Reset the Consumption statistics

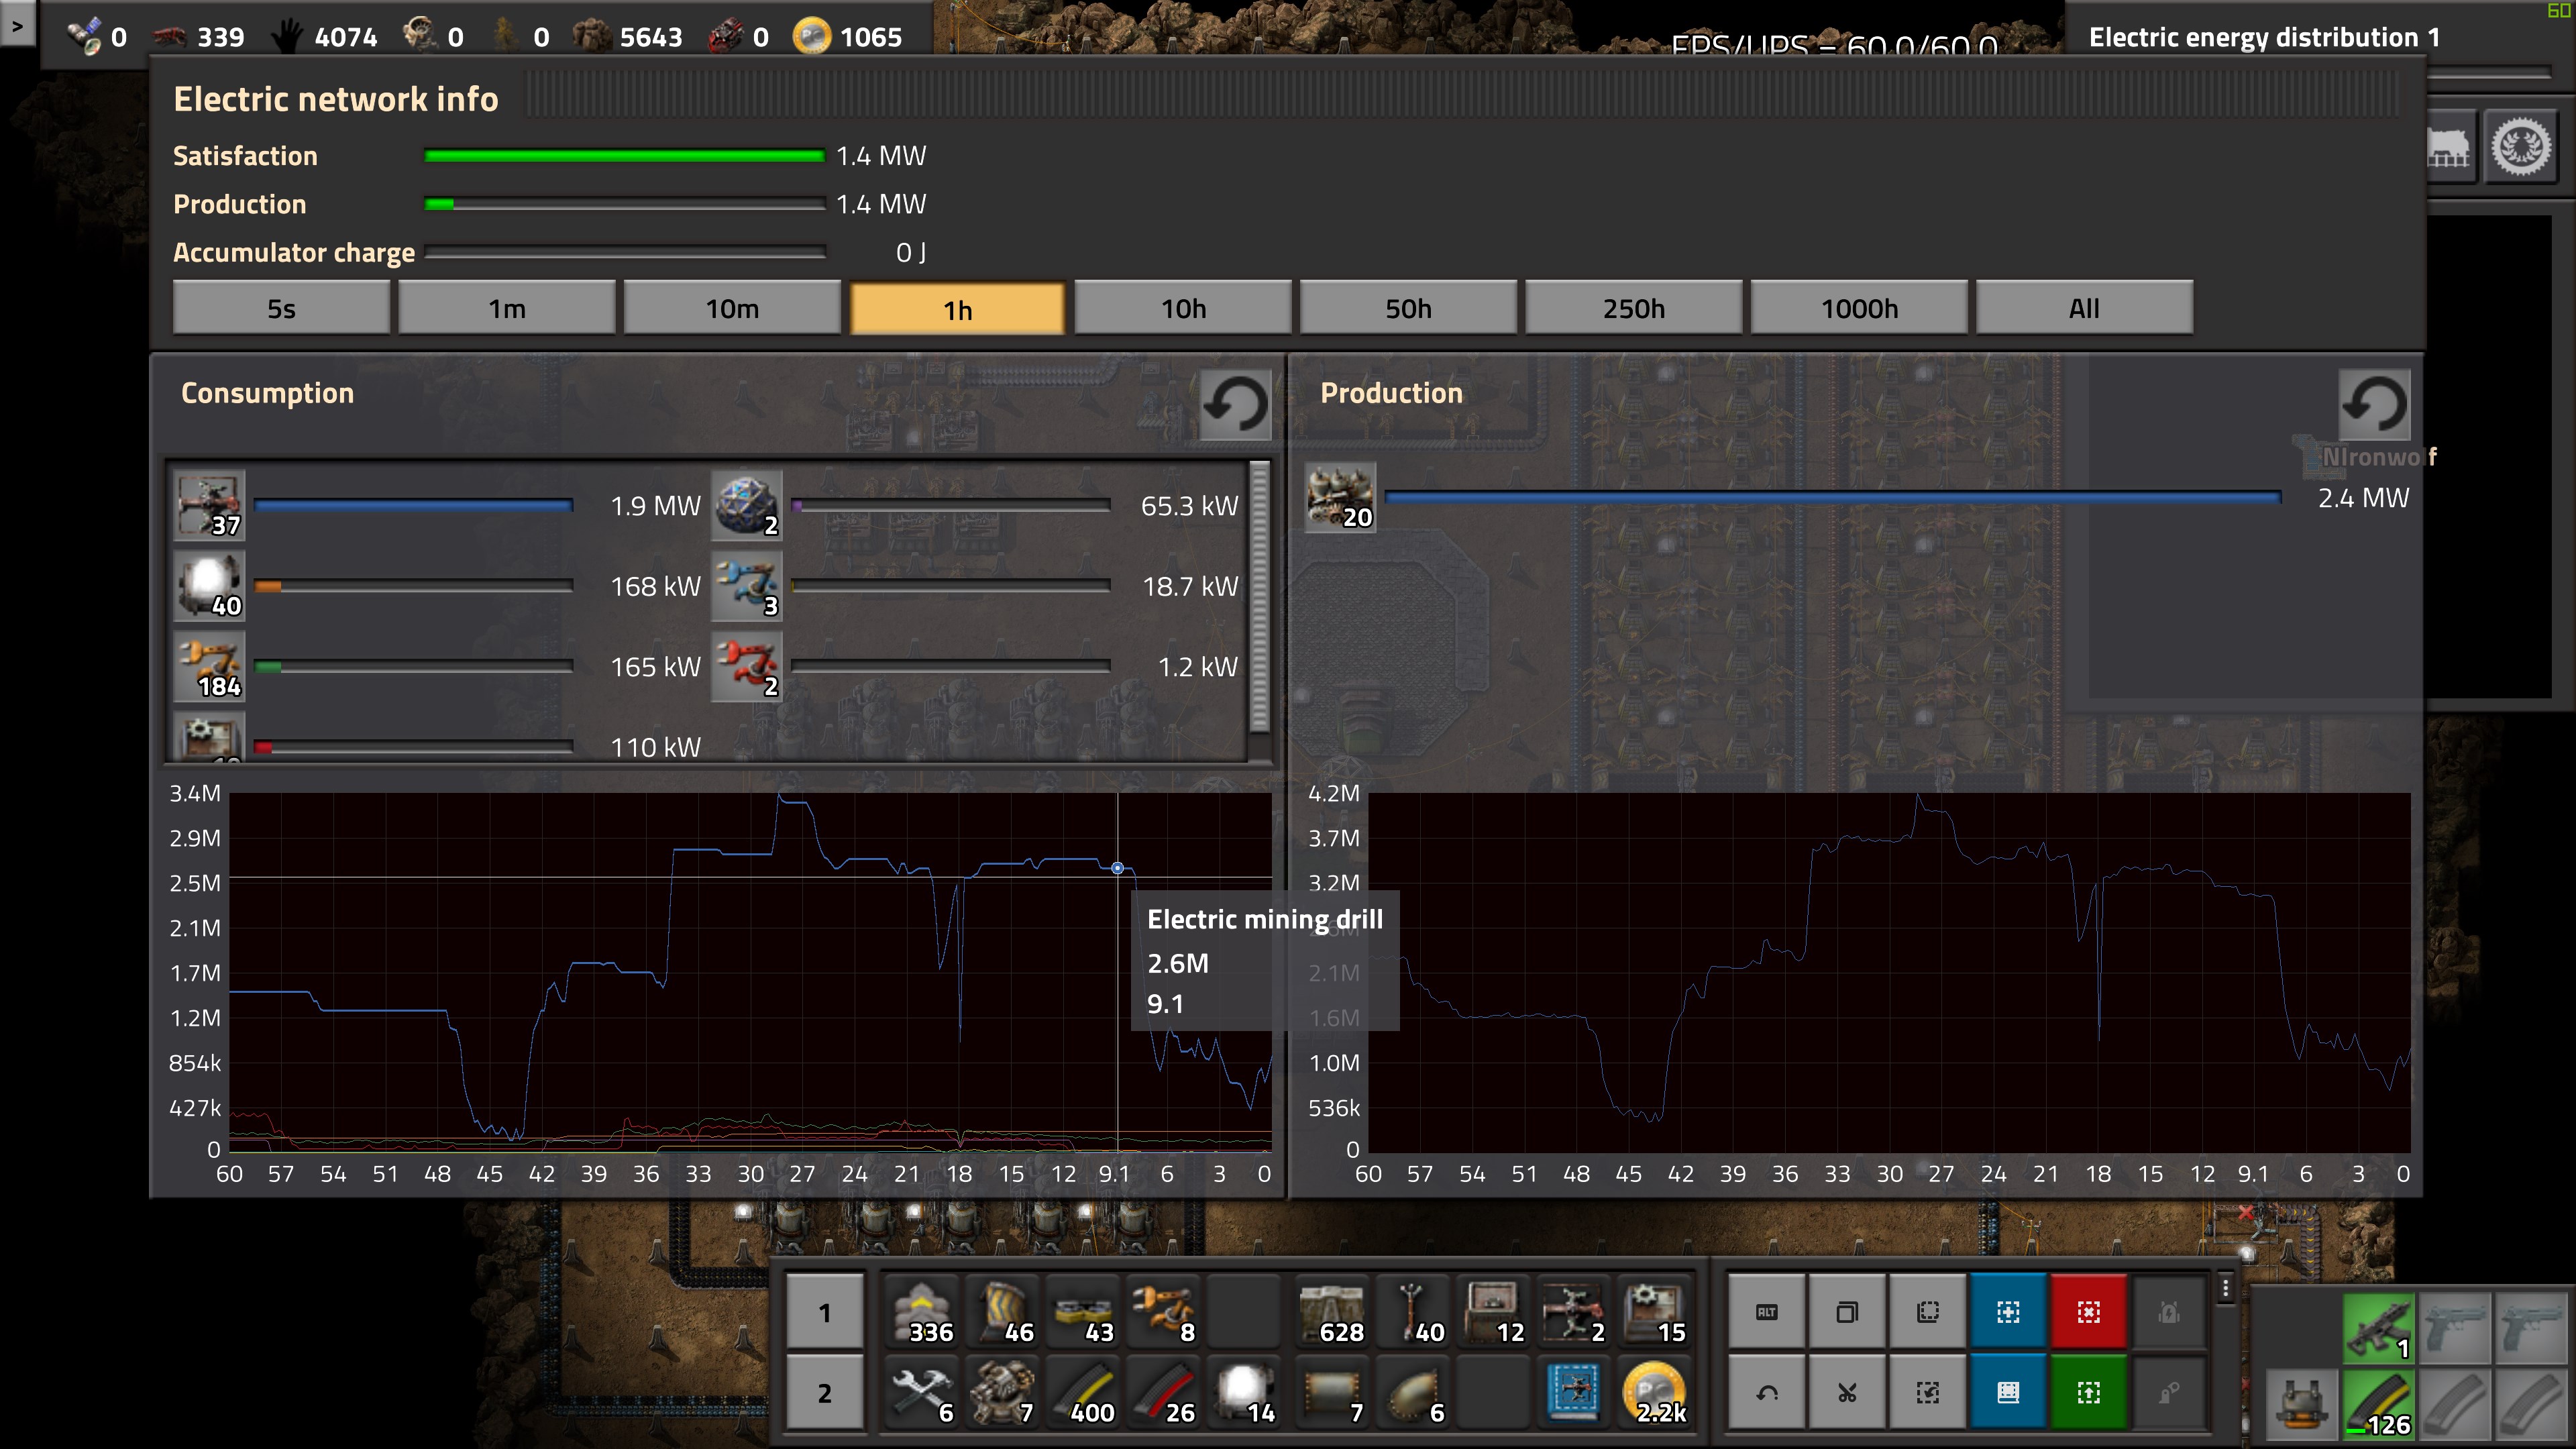[x=1235, y=405]
